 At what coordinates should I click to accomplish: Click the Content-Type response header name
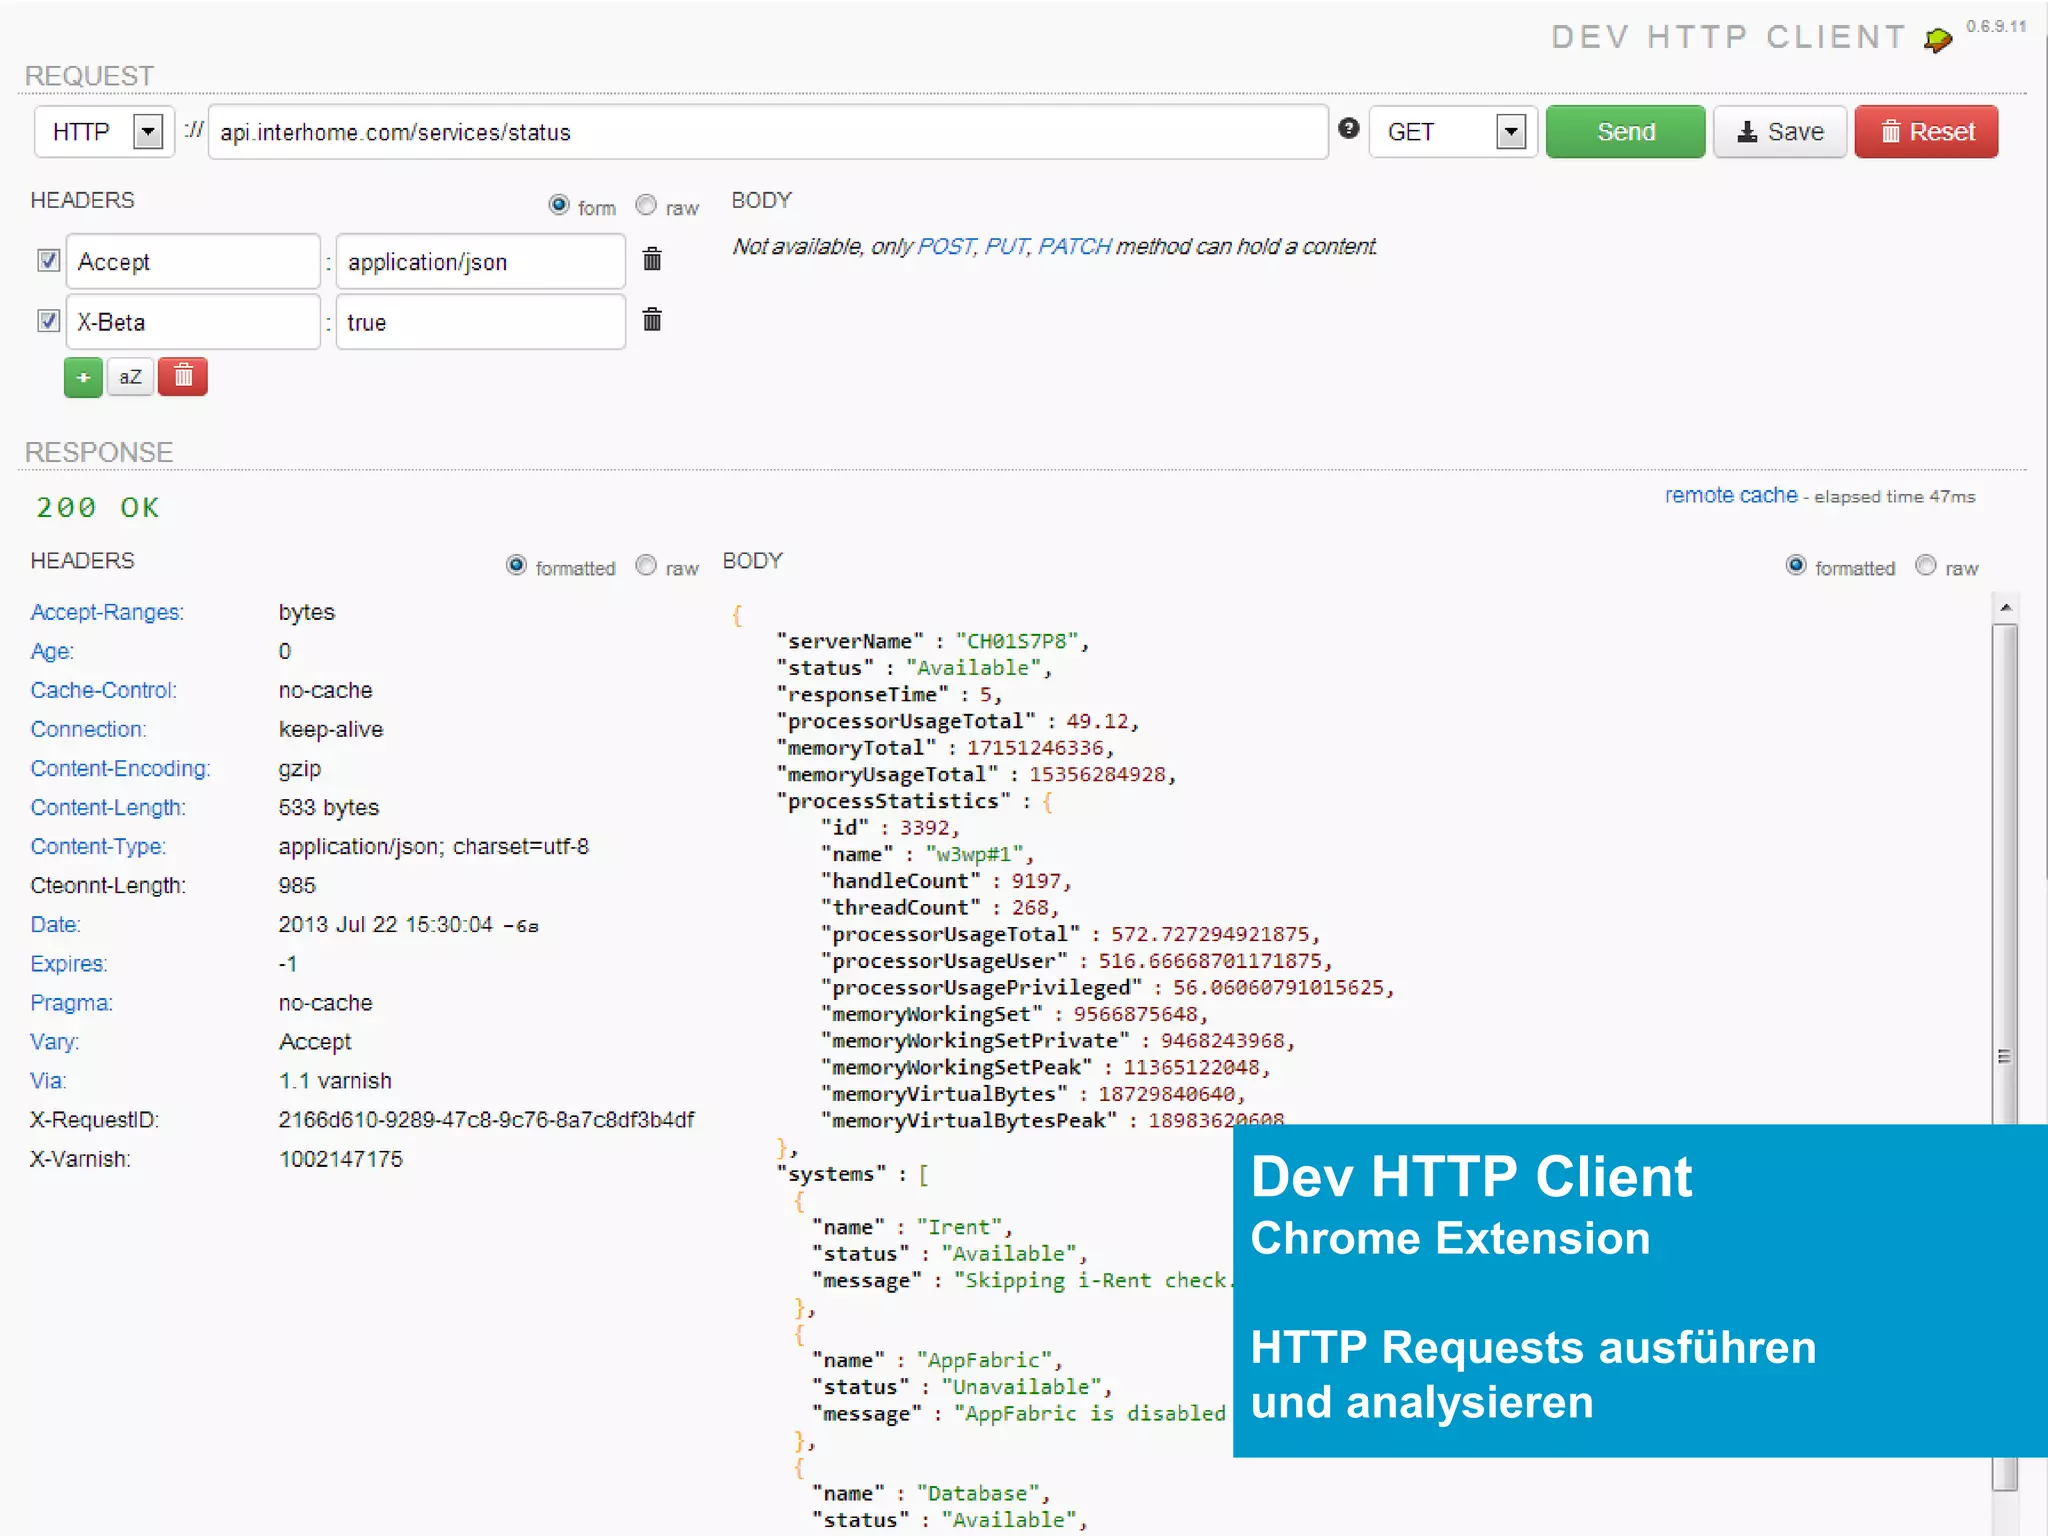click(98, 846)
